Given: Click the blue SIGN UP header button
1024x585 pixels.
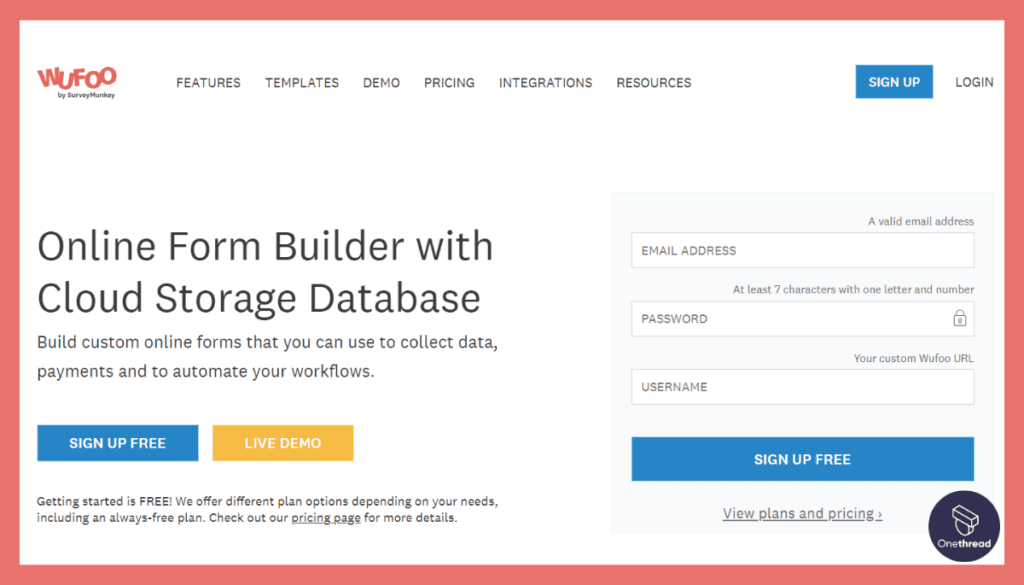Looking at the screenshot, I should point(894,82).
